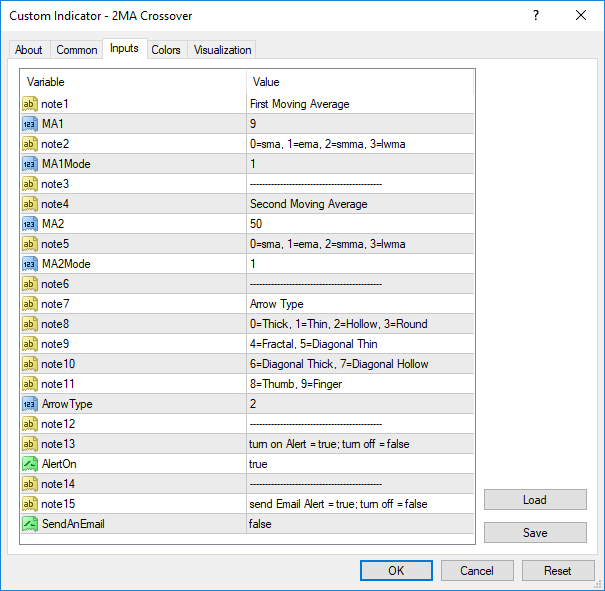Viewport: 605px width, 591px height.
Task: Click the string icon beside note6
Action: [30, 284]
